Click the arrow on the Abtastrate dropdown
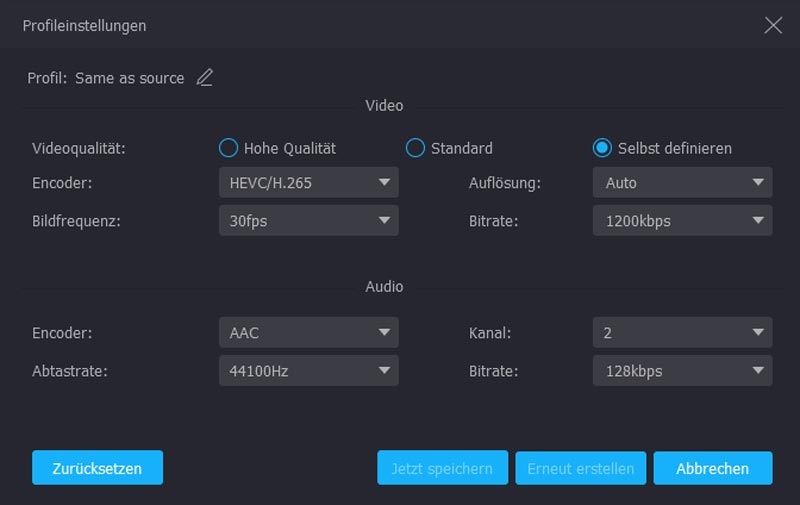Viewport: 800px width, 505px height. coord(383,371)
